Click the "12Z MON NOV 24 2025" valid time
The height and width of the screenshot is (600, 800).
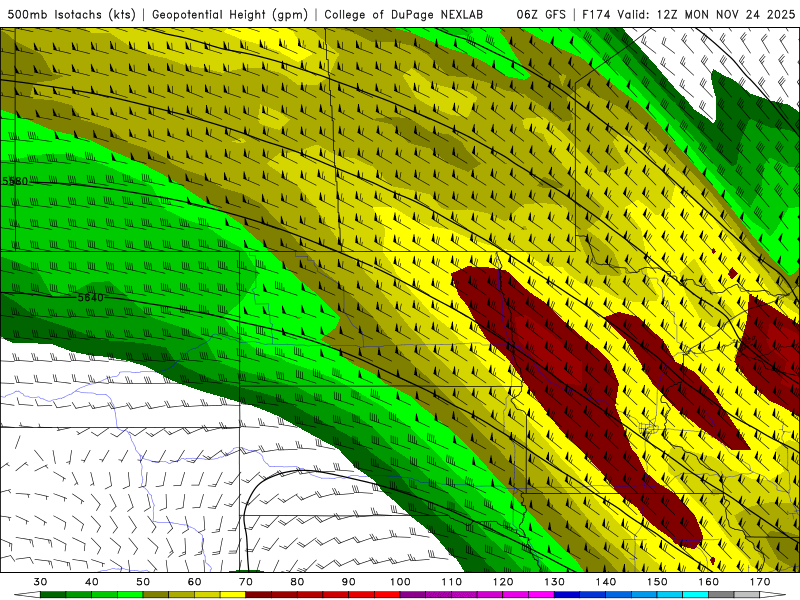tap(725, 14)
